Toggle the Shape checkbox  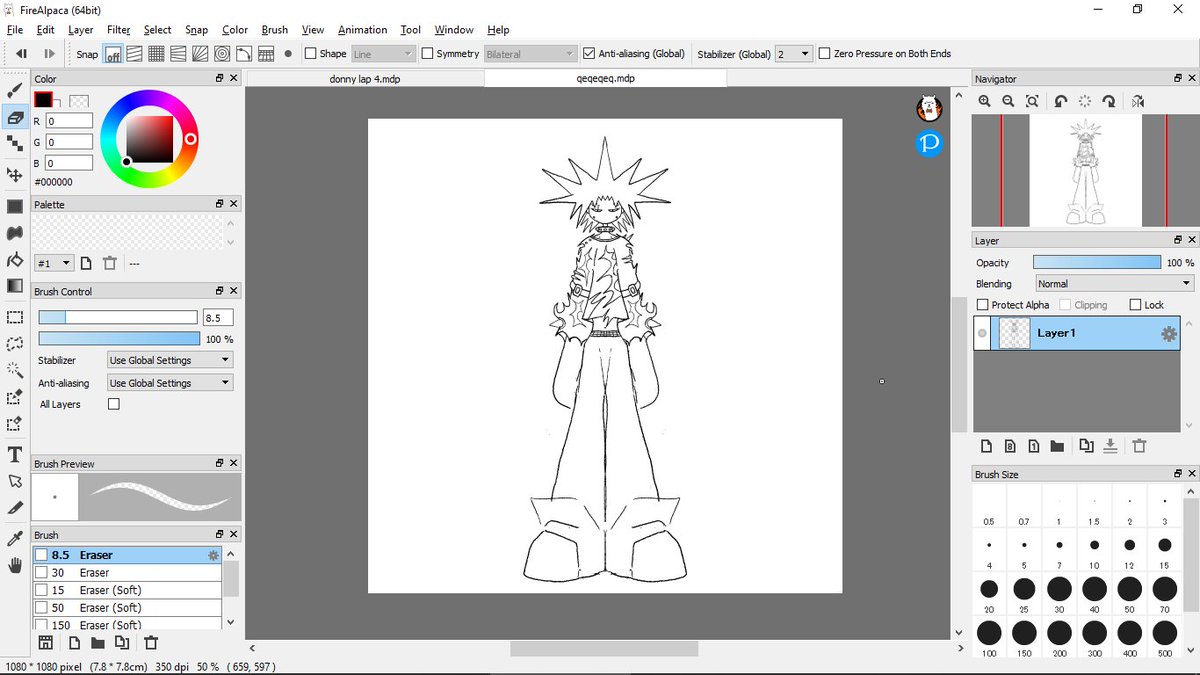click(x=310, y=54)
